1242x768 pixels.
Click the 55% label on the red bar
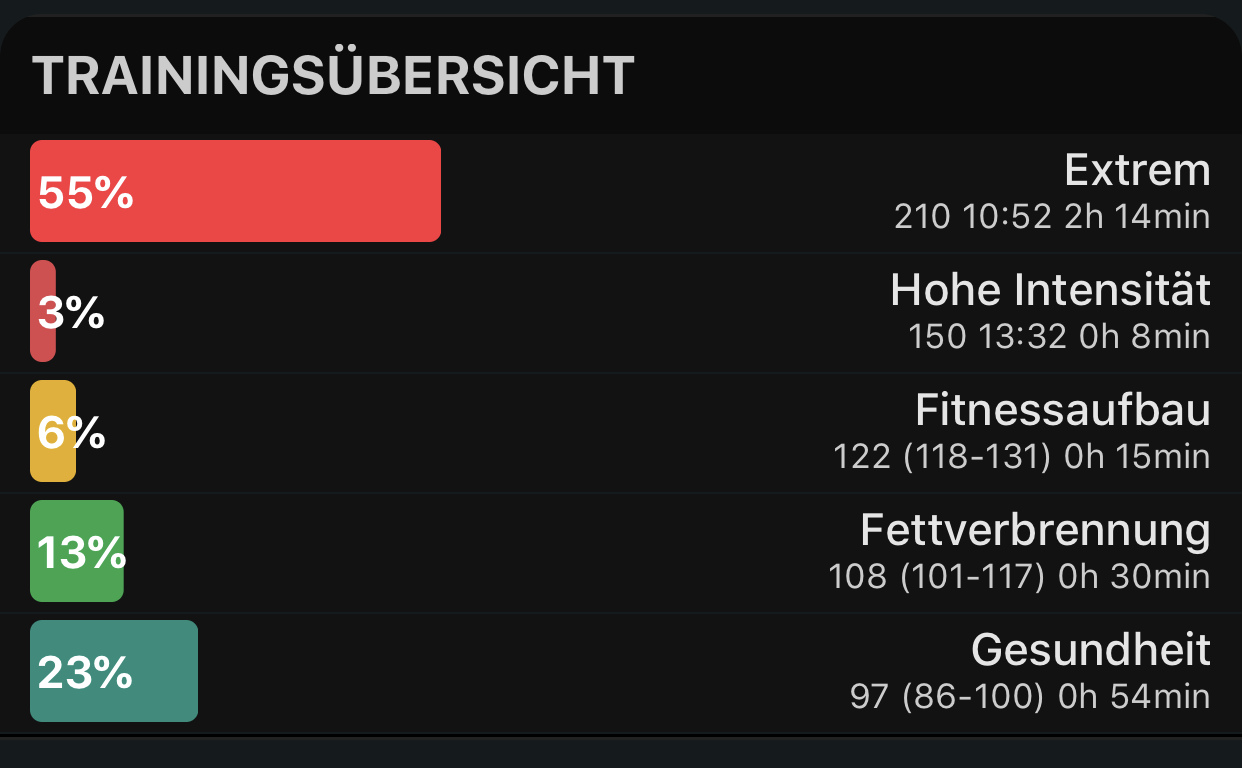[83, 195]
